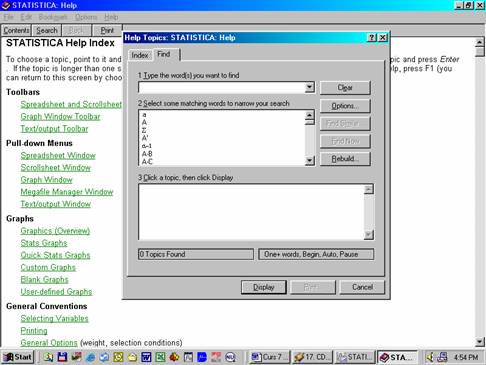Click the up arrow of matching words list
486x365 pixels.
pos(310,115)
